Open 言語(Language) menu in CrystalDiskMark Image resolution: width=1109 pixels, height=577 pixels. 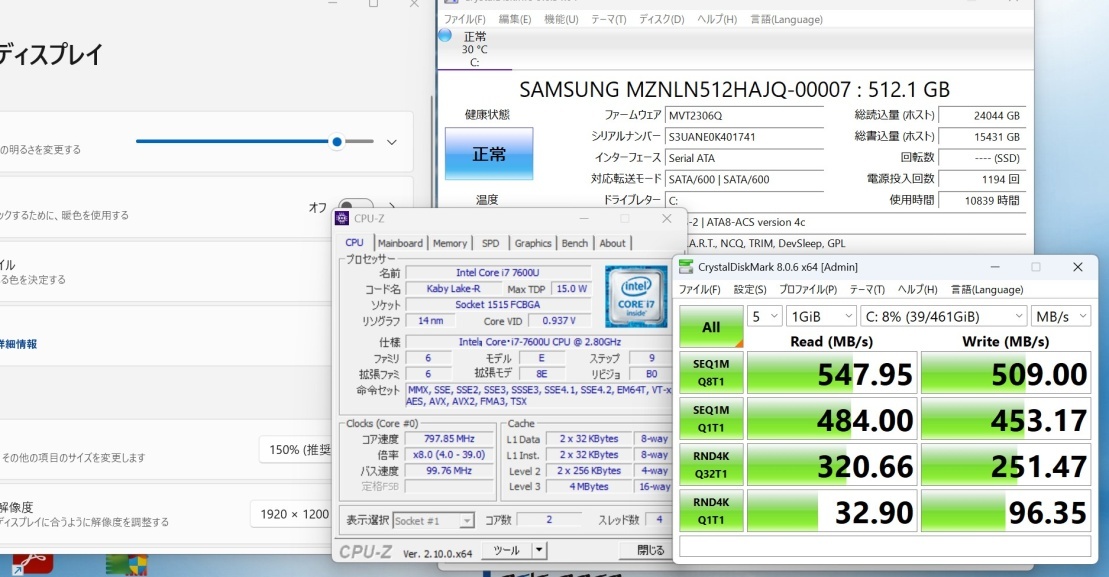point(987,289)
